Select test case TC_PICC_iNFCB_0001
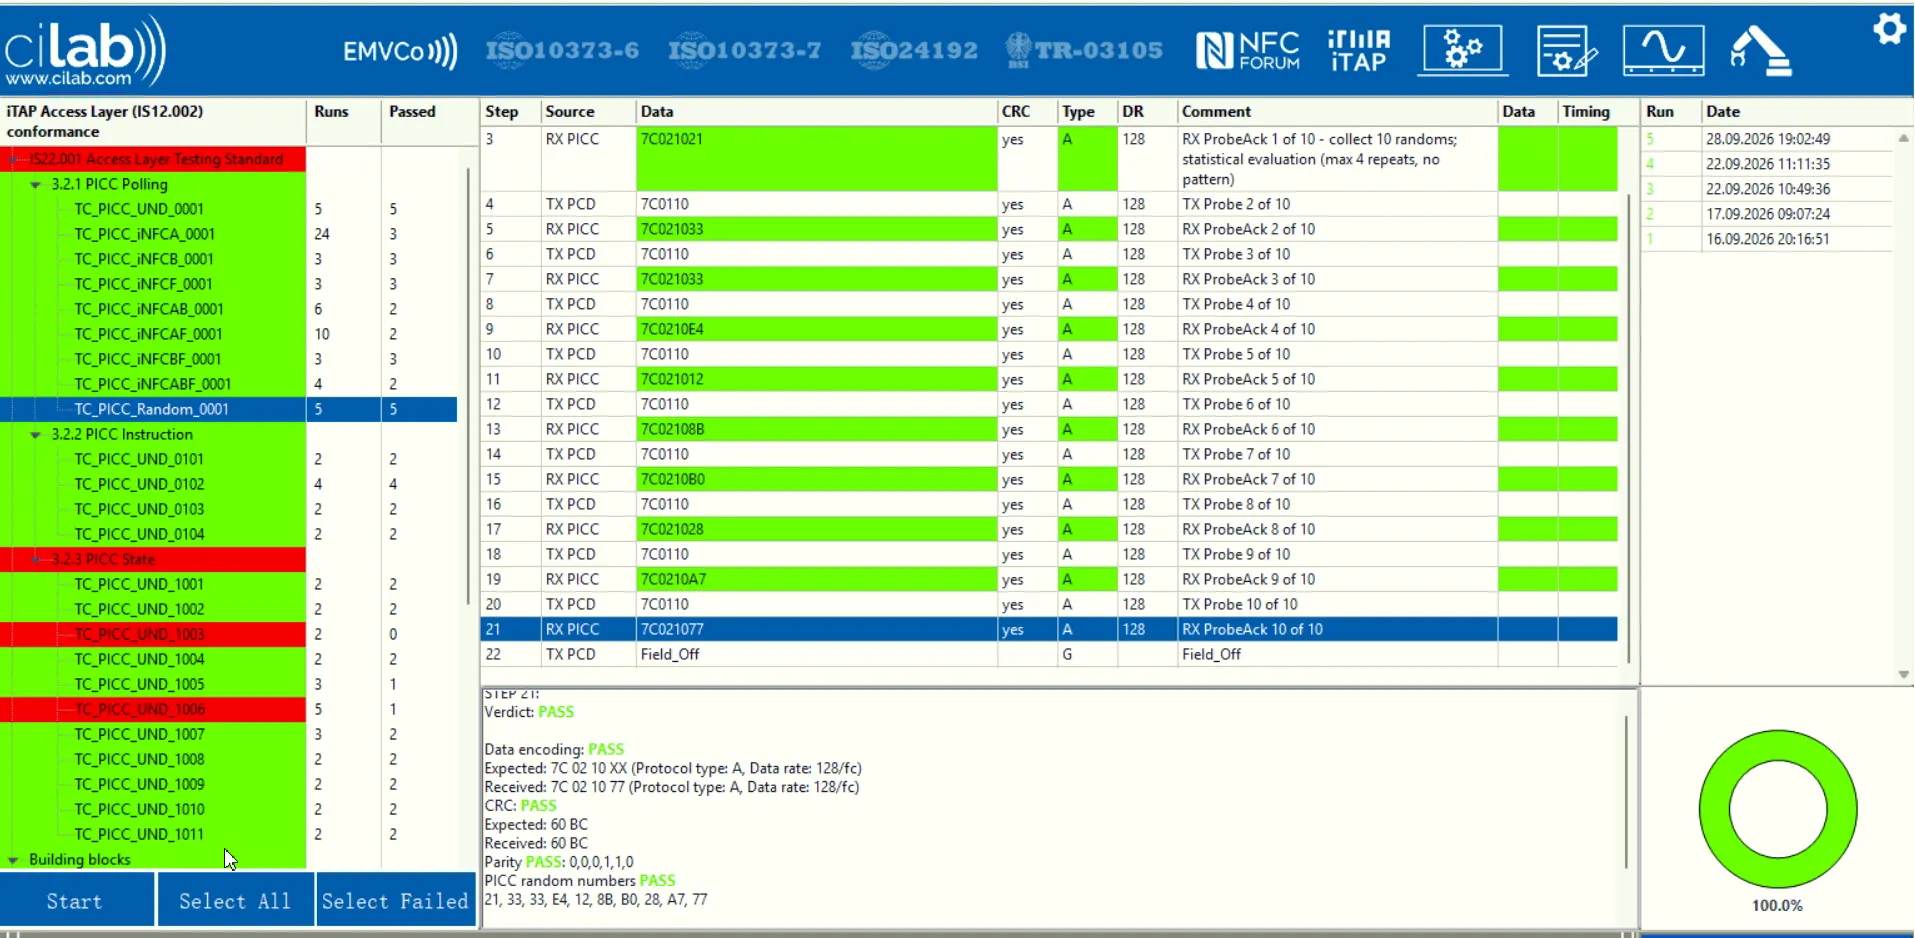The image size is (1915, 938). click(x=144, y=259)
